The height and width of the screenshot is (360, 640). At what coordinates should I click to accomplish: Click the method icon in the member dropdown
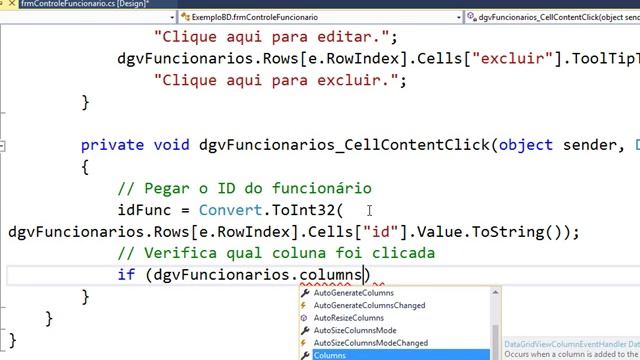coord(472,17)
